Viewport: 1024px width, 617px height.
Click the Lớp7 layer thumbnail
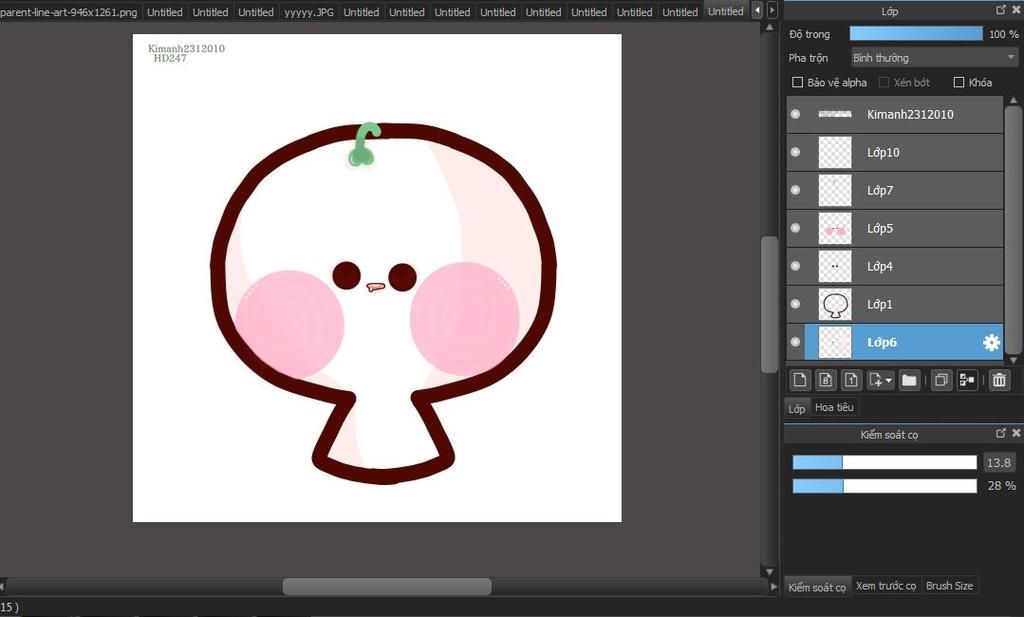[x=835, y=190]
